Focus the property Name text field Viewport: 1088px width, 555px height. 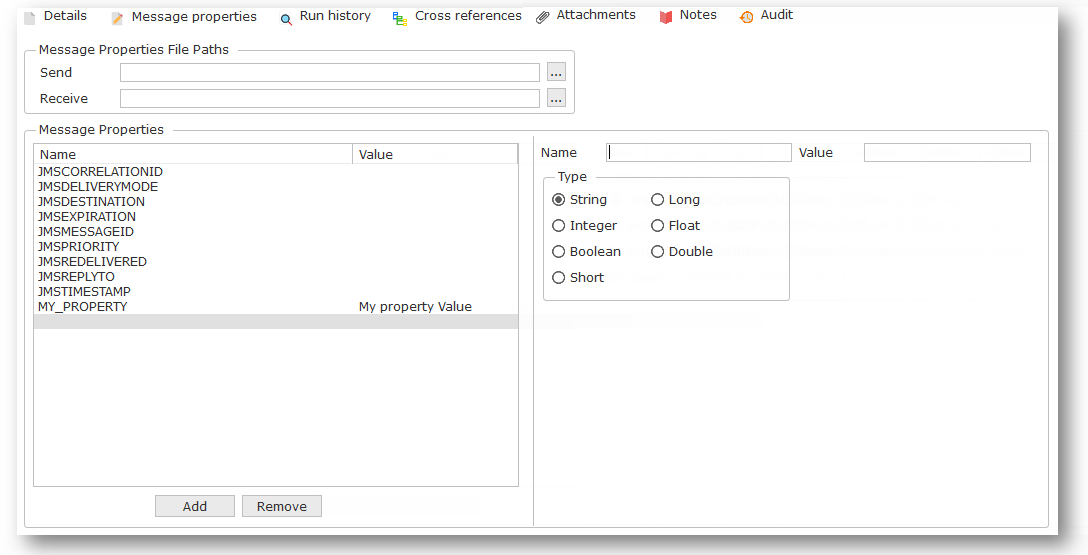click(698, 153)
